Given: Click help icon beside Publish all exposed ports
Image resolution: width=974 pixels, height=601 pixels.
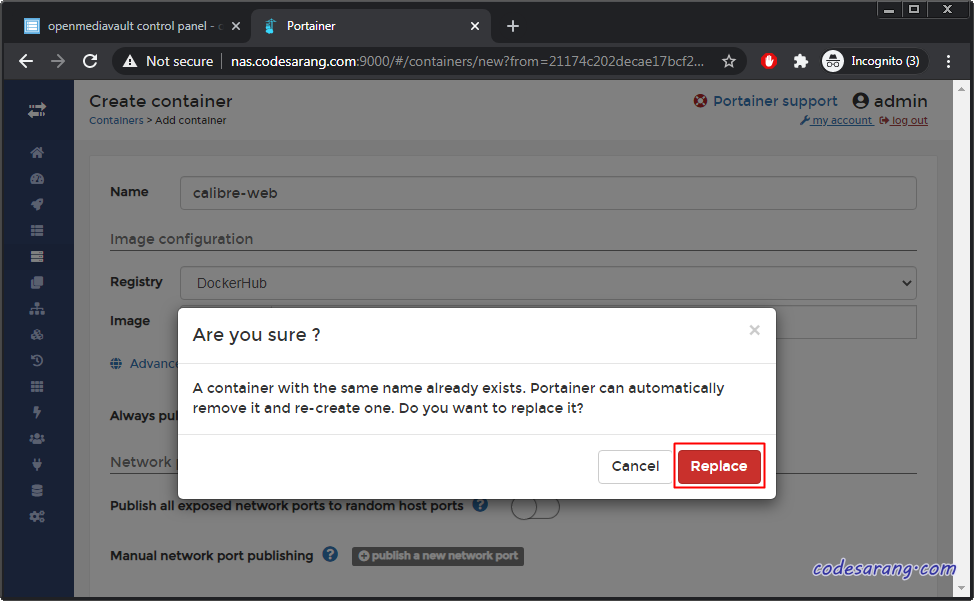Looking at the screenshot, I should 480,505.
